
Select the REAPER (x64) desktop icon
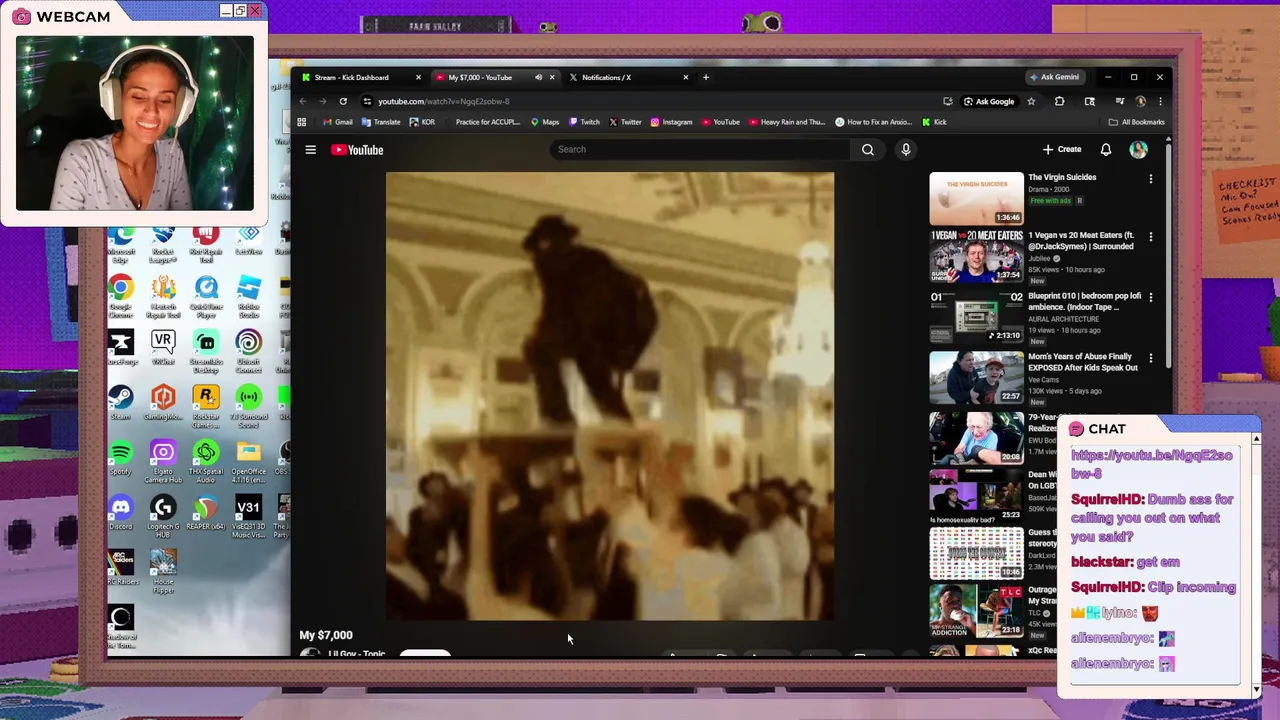tap(206, 513)
